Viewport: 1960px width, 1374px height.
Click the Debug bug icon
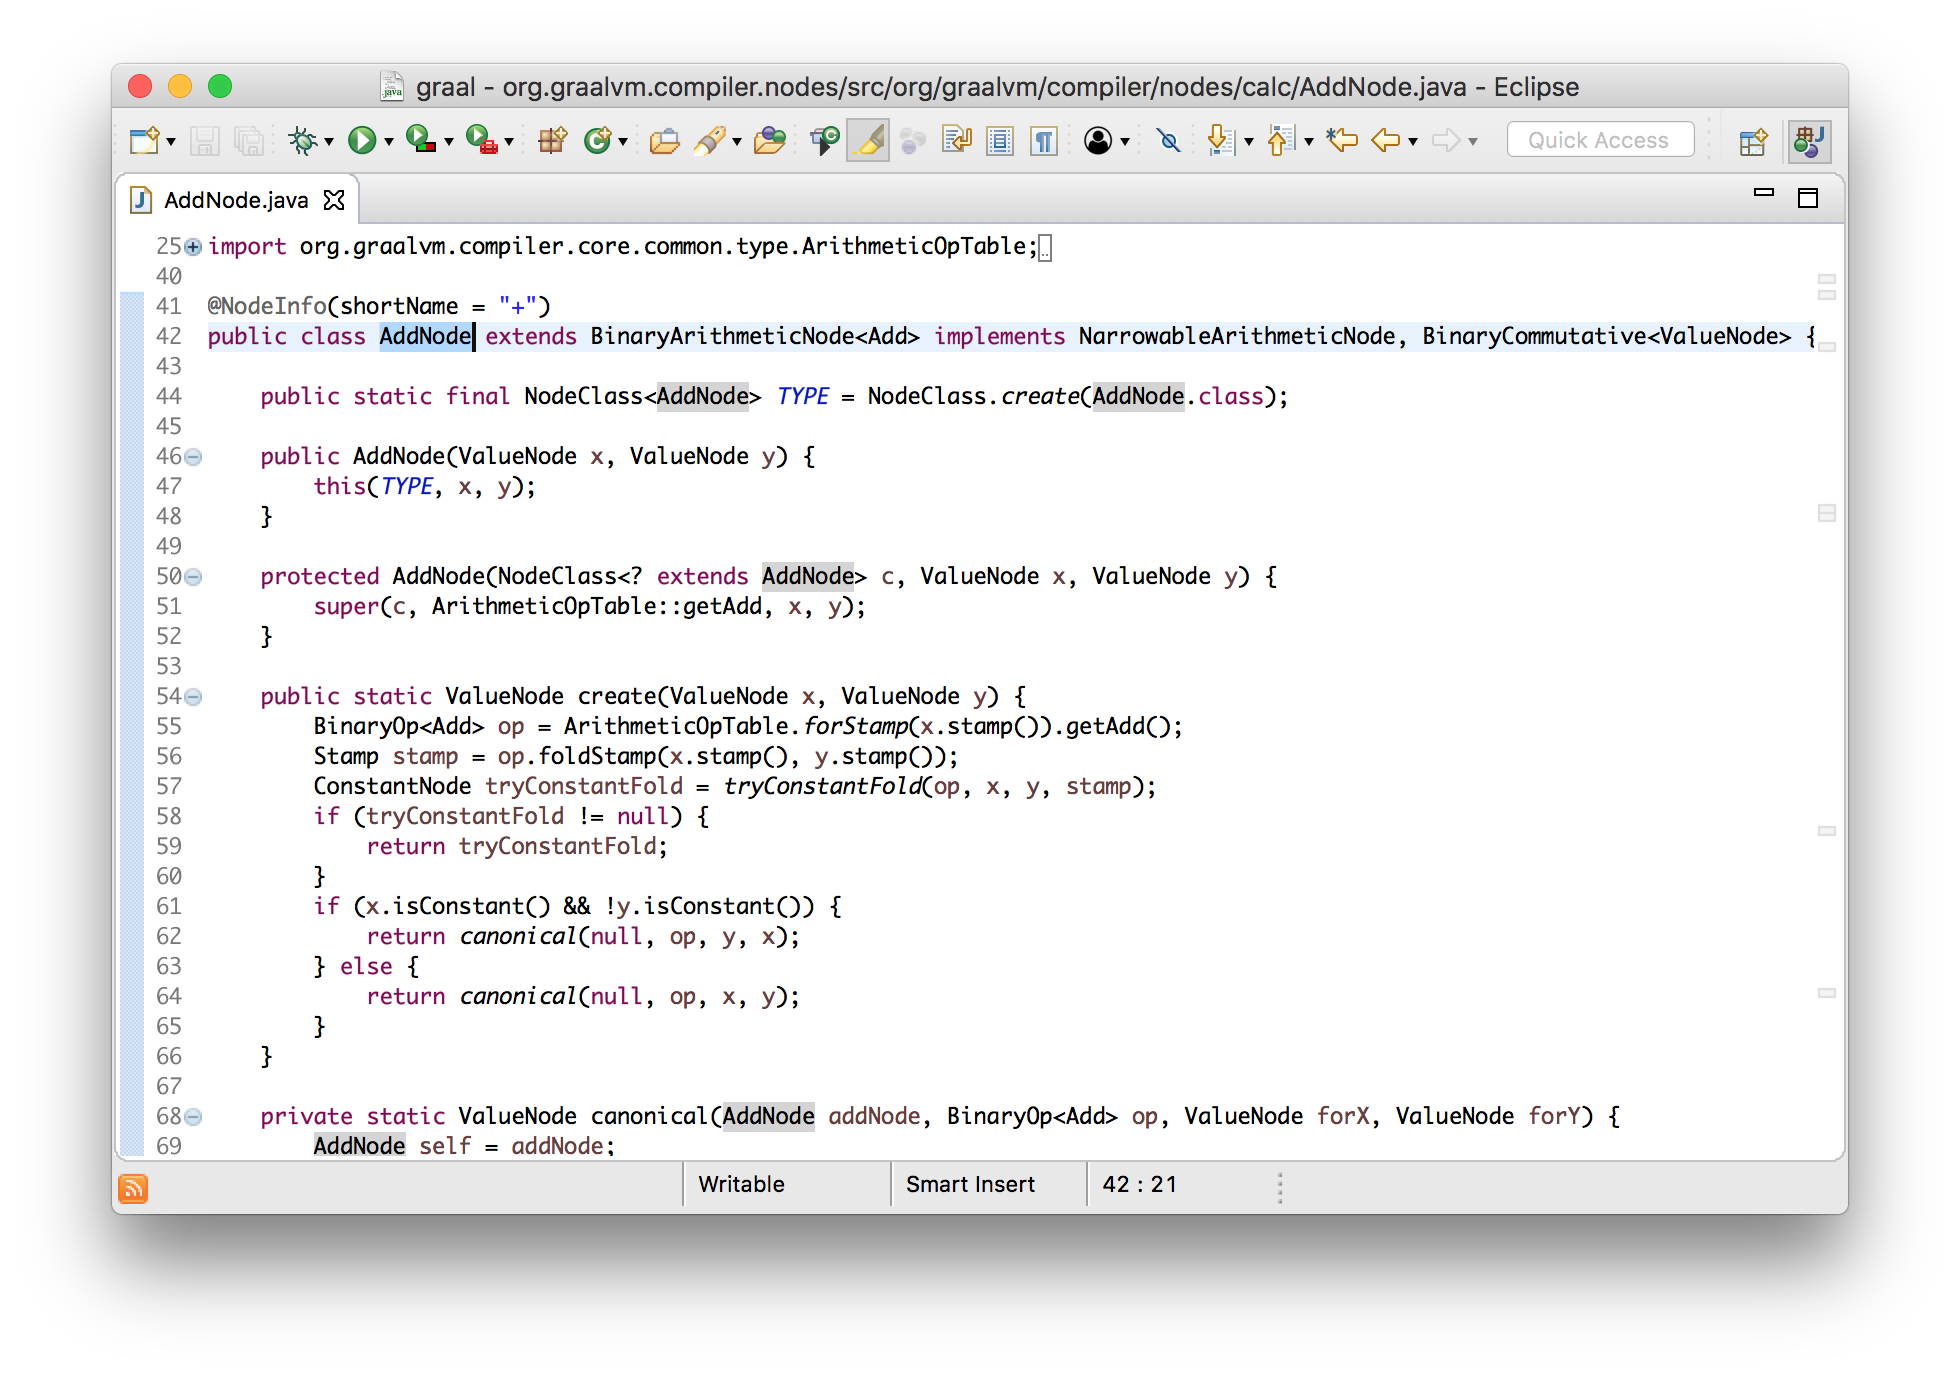(303, 140)
